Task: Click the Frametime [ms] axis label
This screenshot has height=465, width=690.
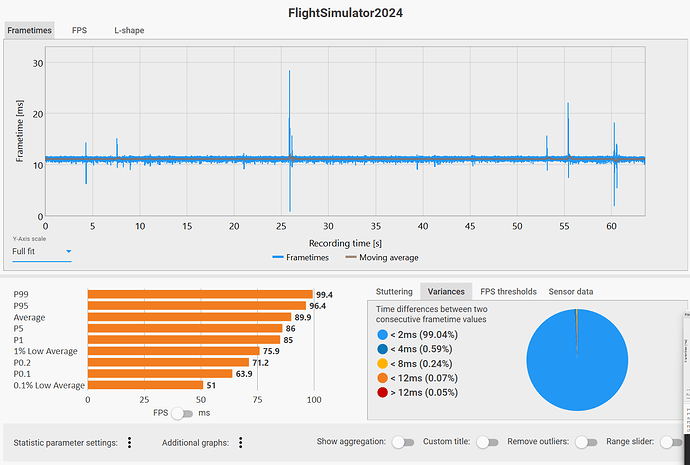Action: (20, 131)
